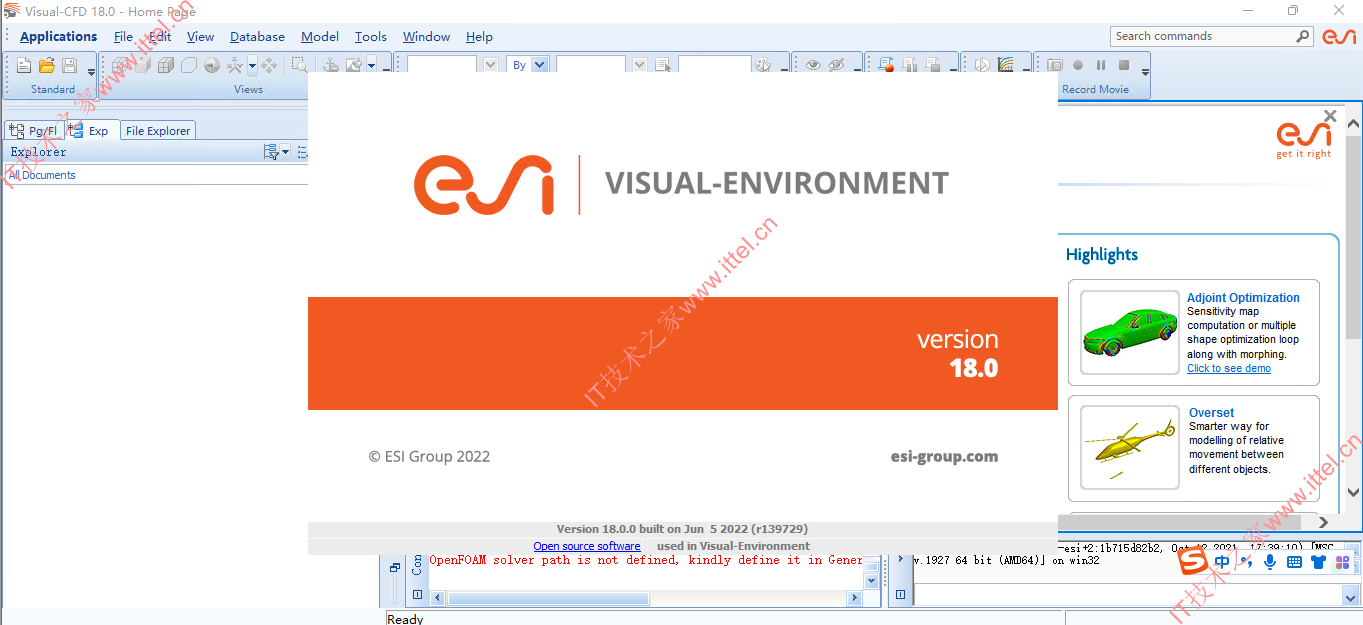1363x625 pixels.
Task: Select the sphere shading view icon
Action: pos(212,65)
